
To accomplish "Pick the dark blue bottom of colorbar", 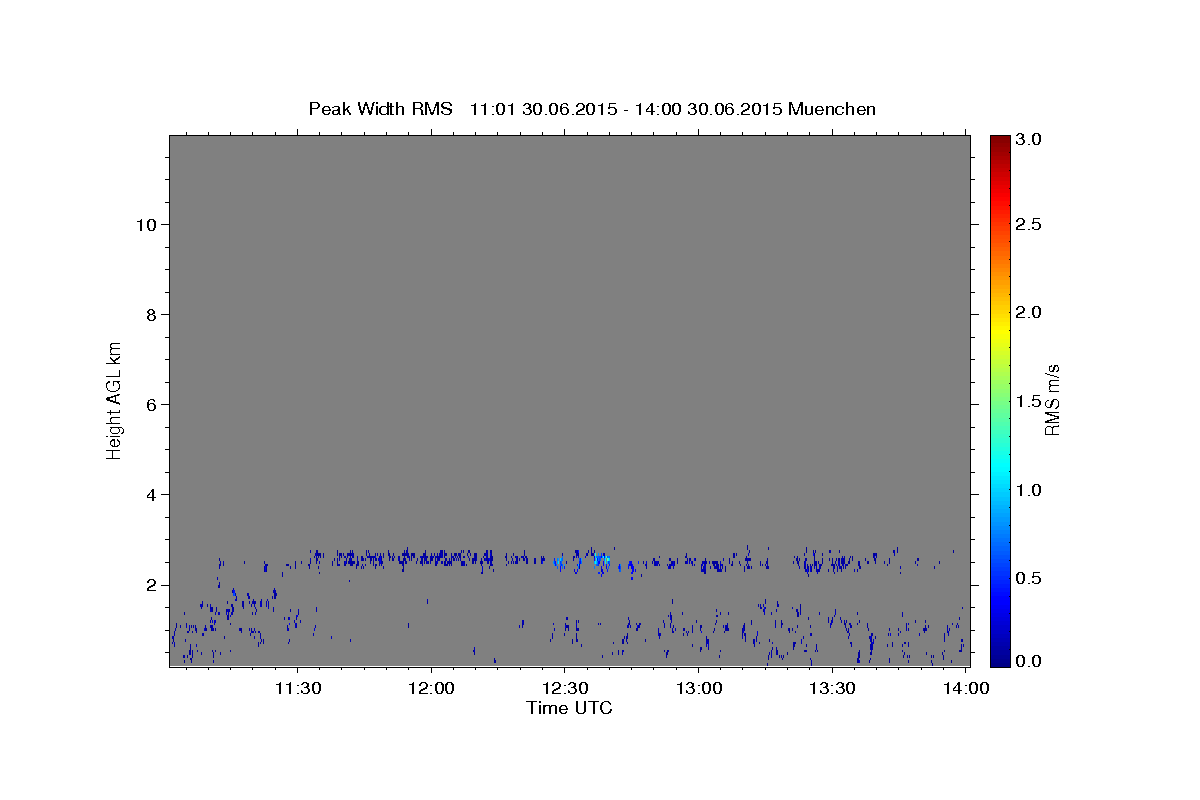I will coord(999,660).
